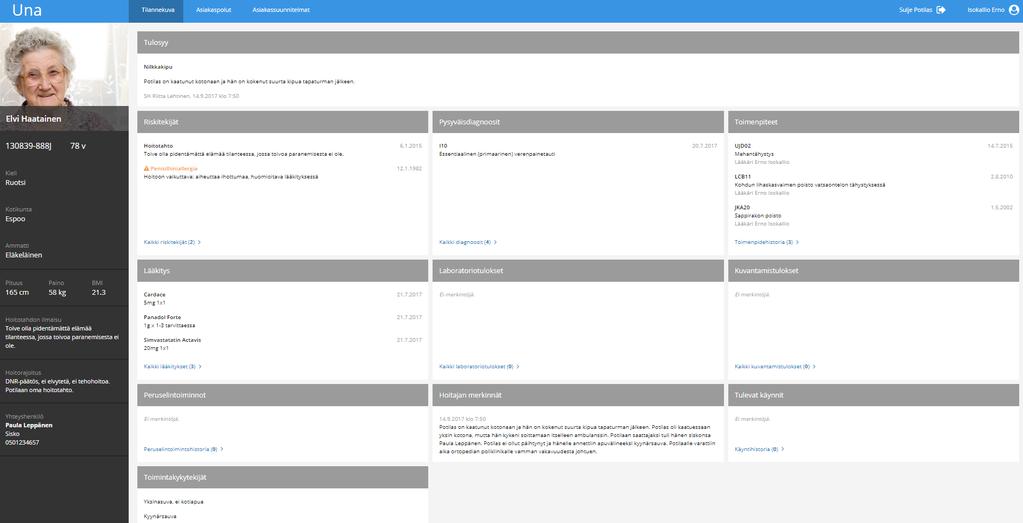Screen dimensions: 1023x523
Task: Select the LCB11 procedure entry
Action: tap(874, 185)
